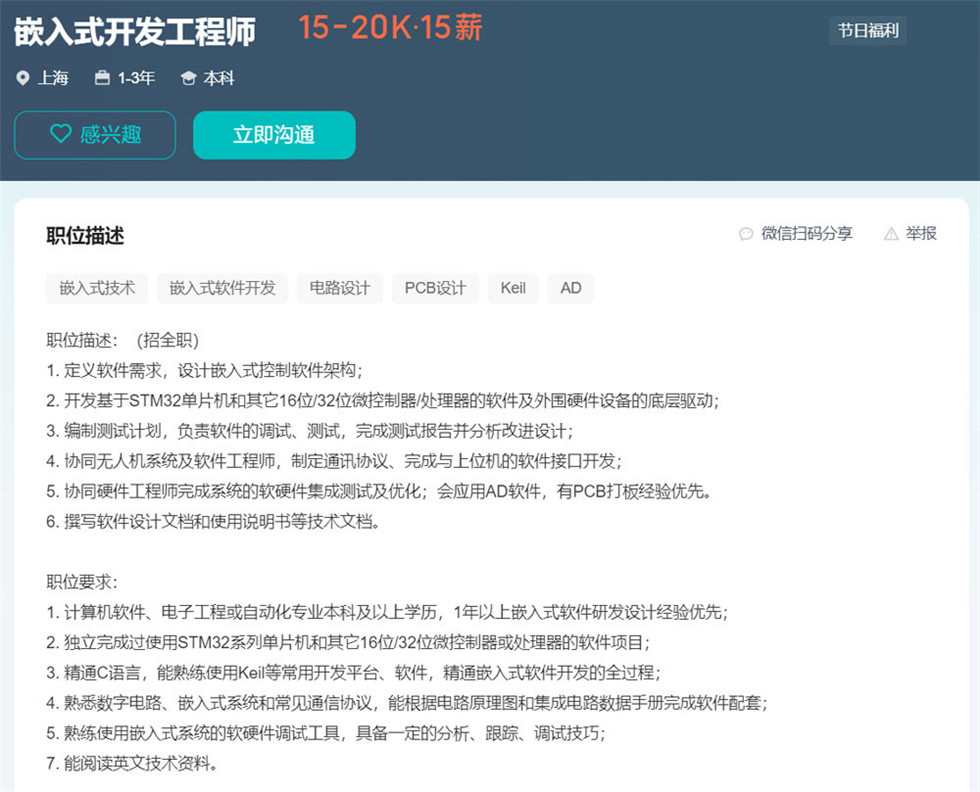Select the 嵌入式技术 skill tag
The height and width of the screenshot is (792, 980).
[97, 288]
